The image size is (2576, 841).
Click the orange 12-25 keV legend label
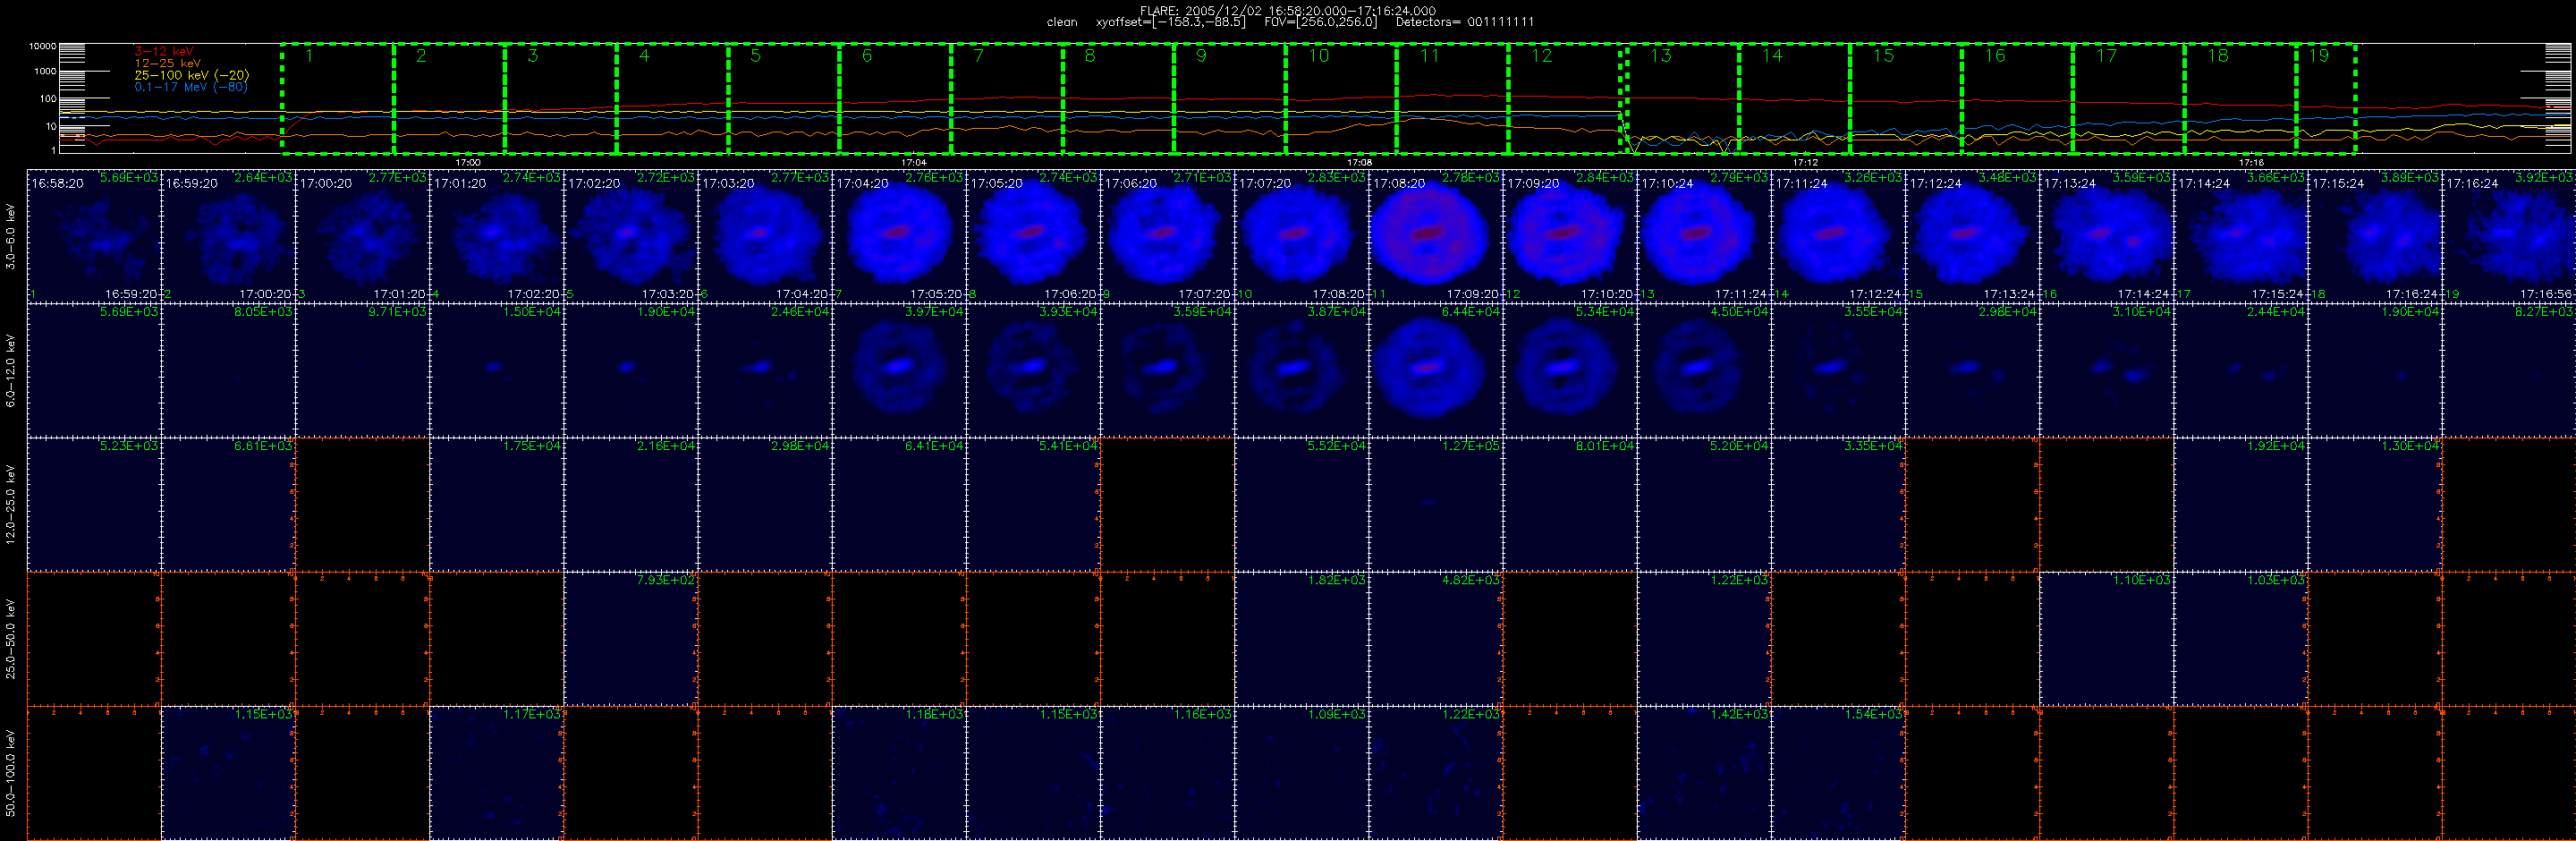[x=168, y=63]
